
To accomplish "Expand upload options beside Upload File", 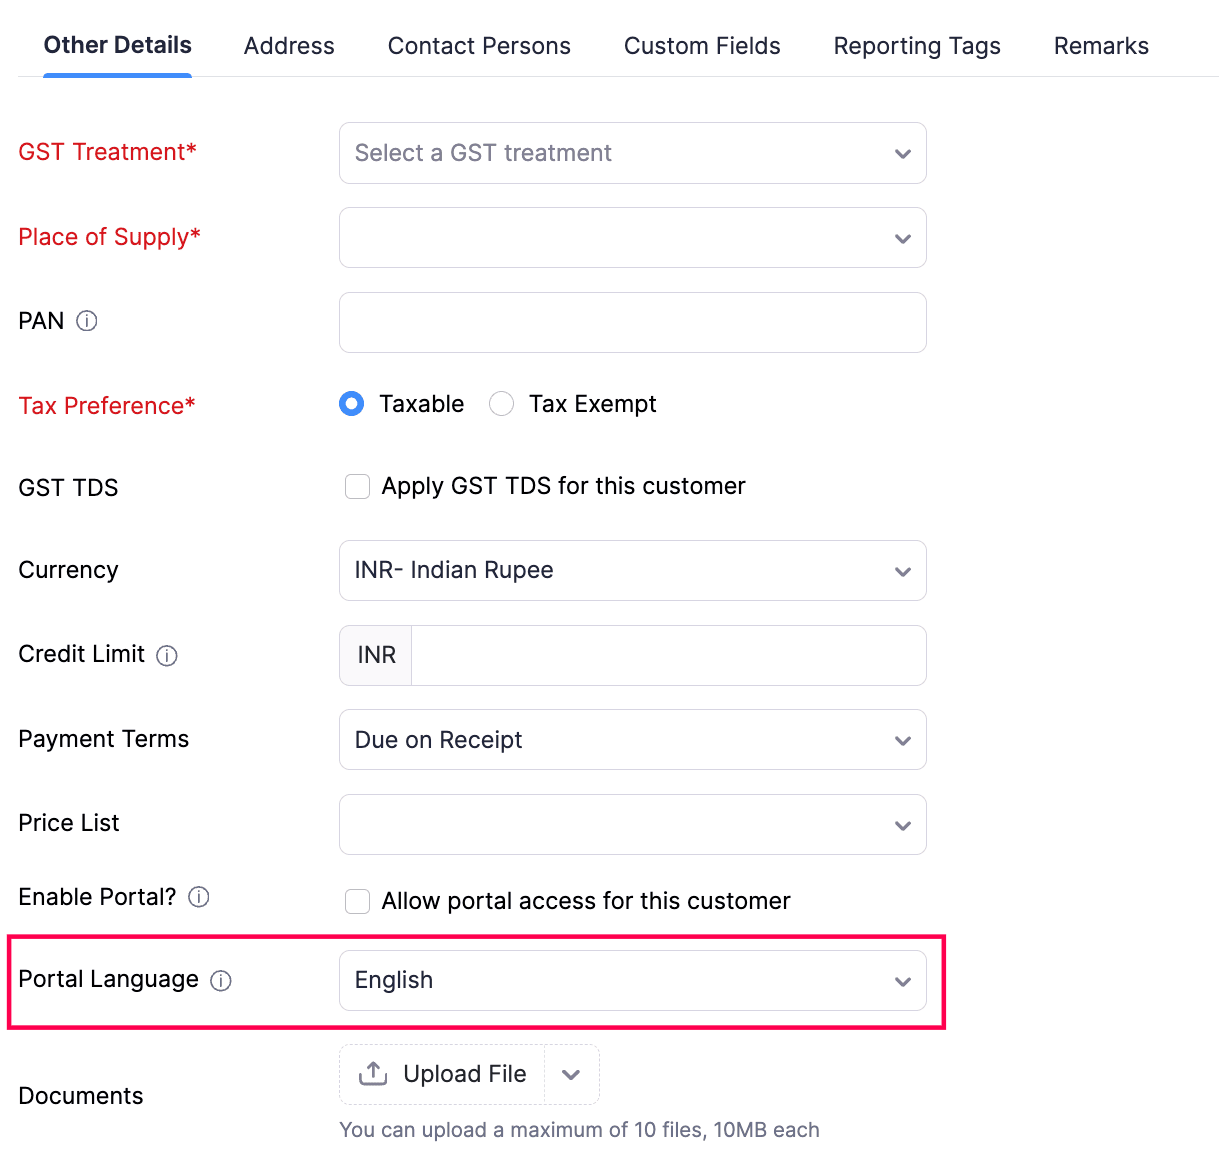I will 571,1073.
